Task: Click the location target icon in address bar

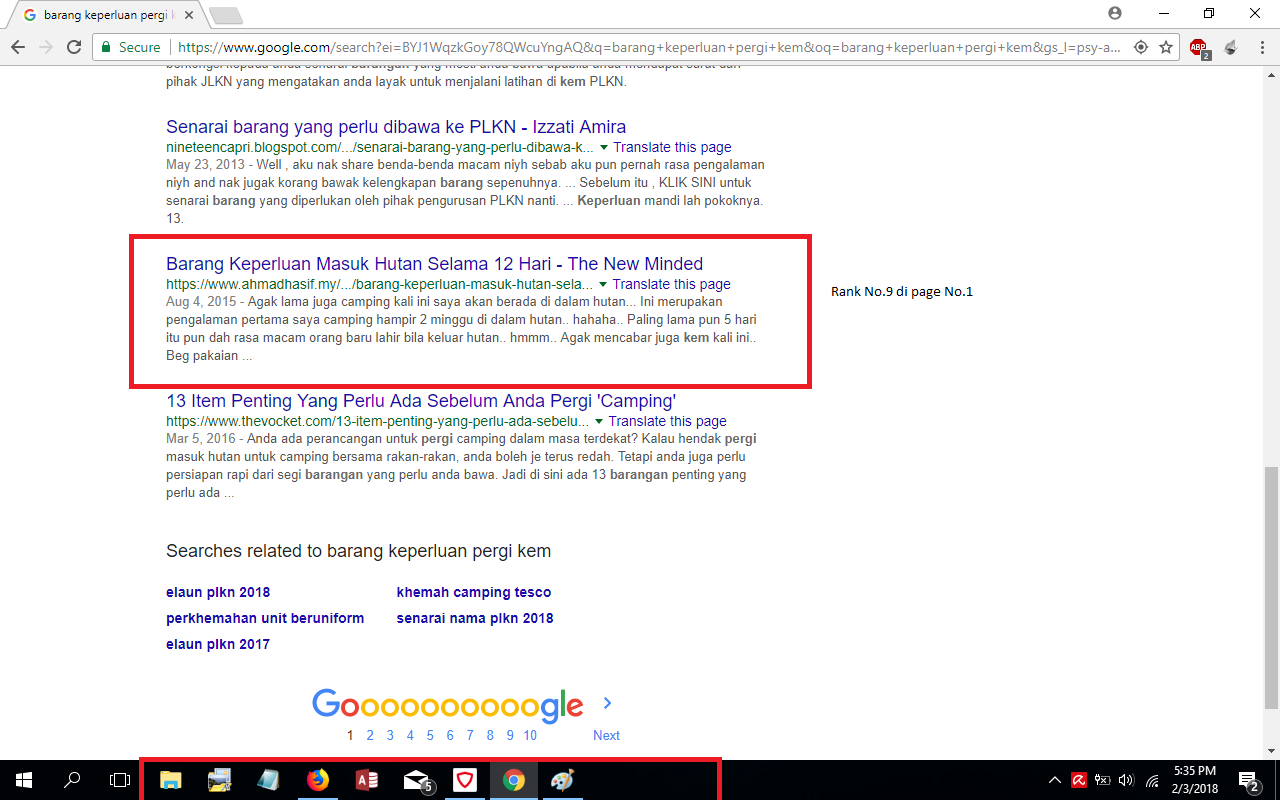Action: 1141,47
